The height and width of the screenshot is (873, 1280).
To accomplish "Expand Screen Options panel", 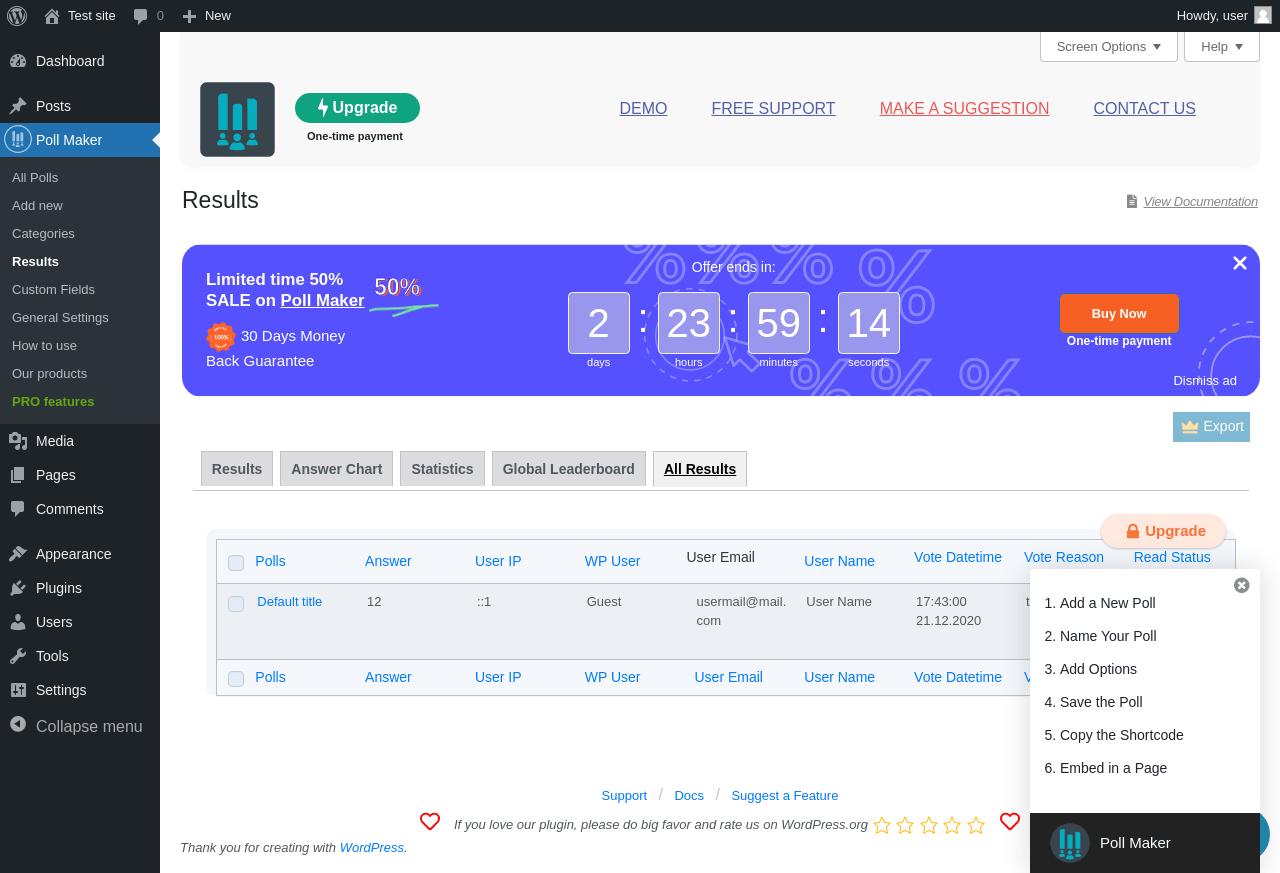I will pyautogui.click(x=1109, y=46).
